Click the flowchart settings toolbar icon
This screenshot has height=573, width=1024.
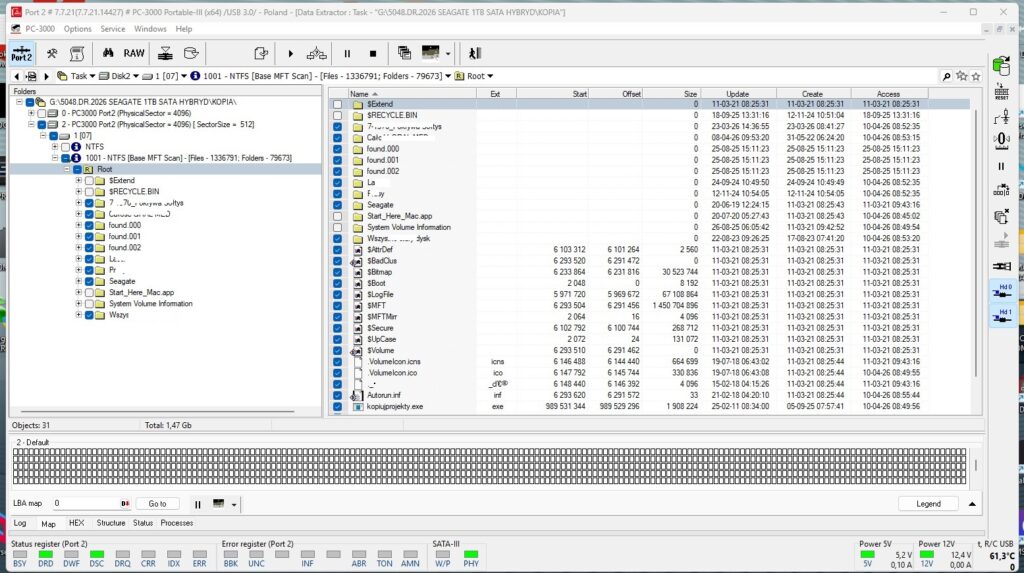coord(317,53)
